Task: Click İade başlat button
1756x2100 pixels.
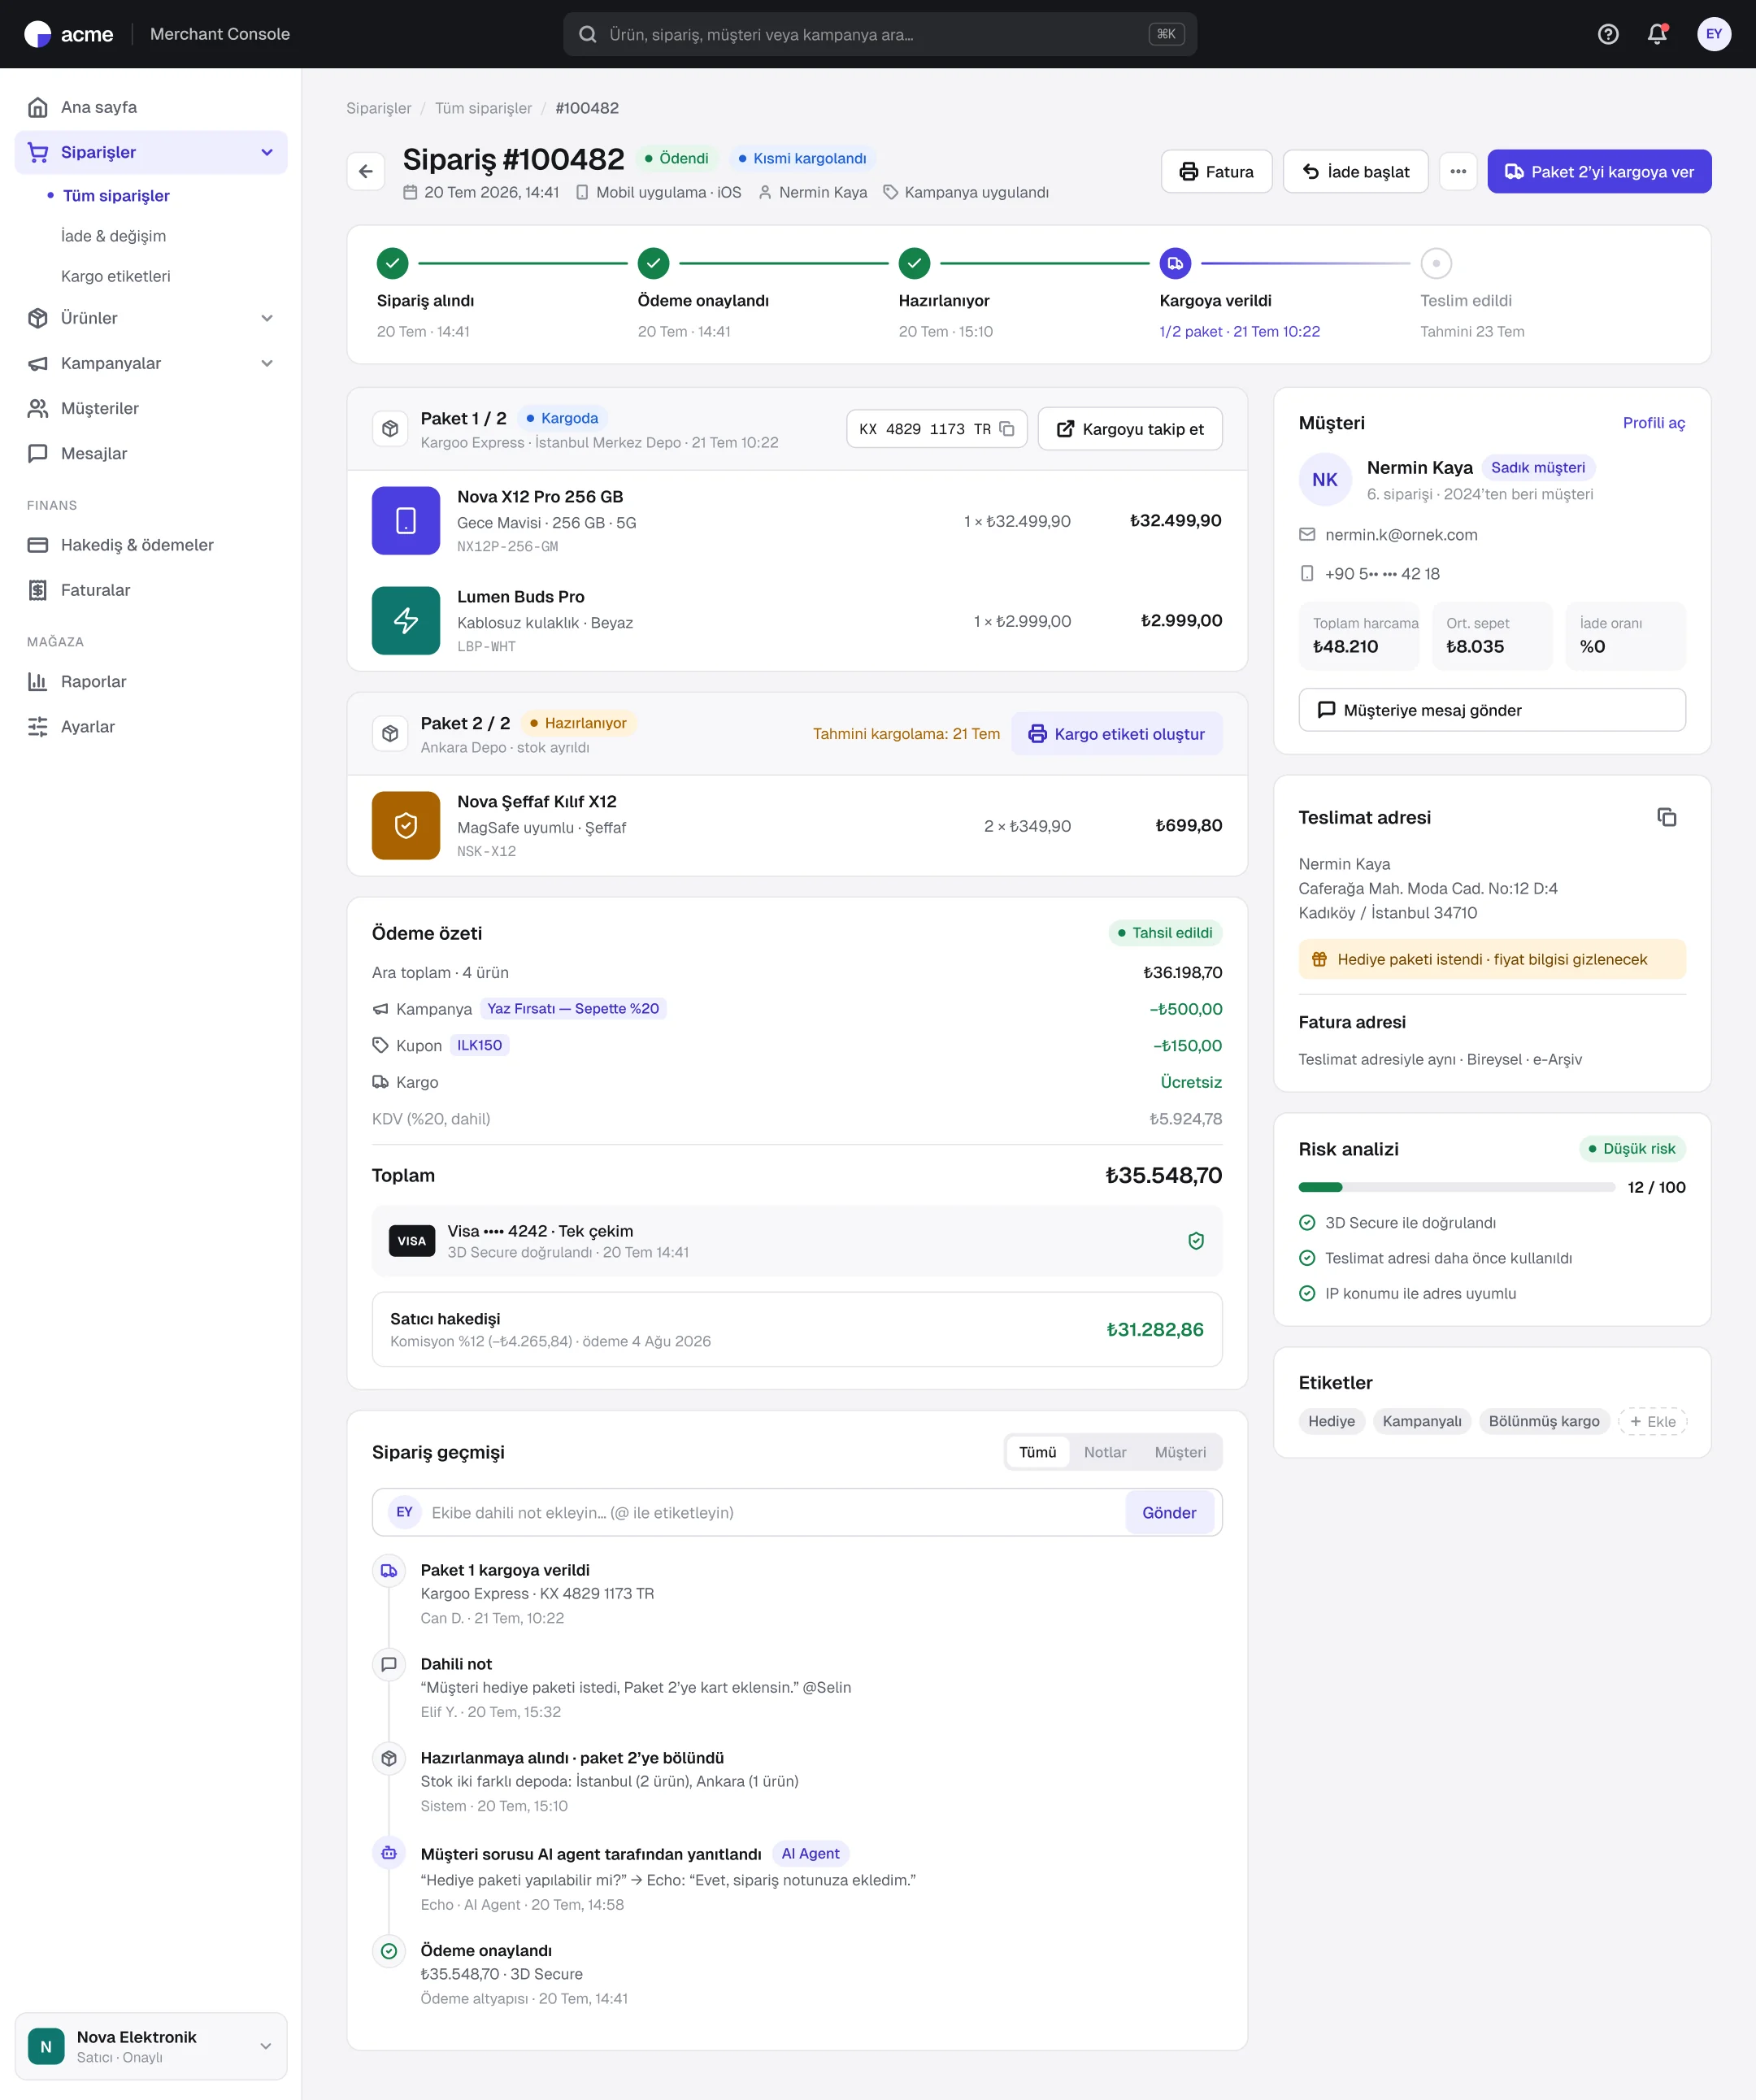Action: [1355, 171]
